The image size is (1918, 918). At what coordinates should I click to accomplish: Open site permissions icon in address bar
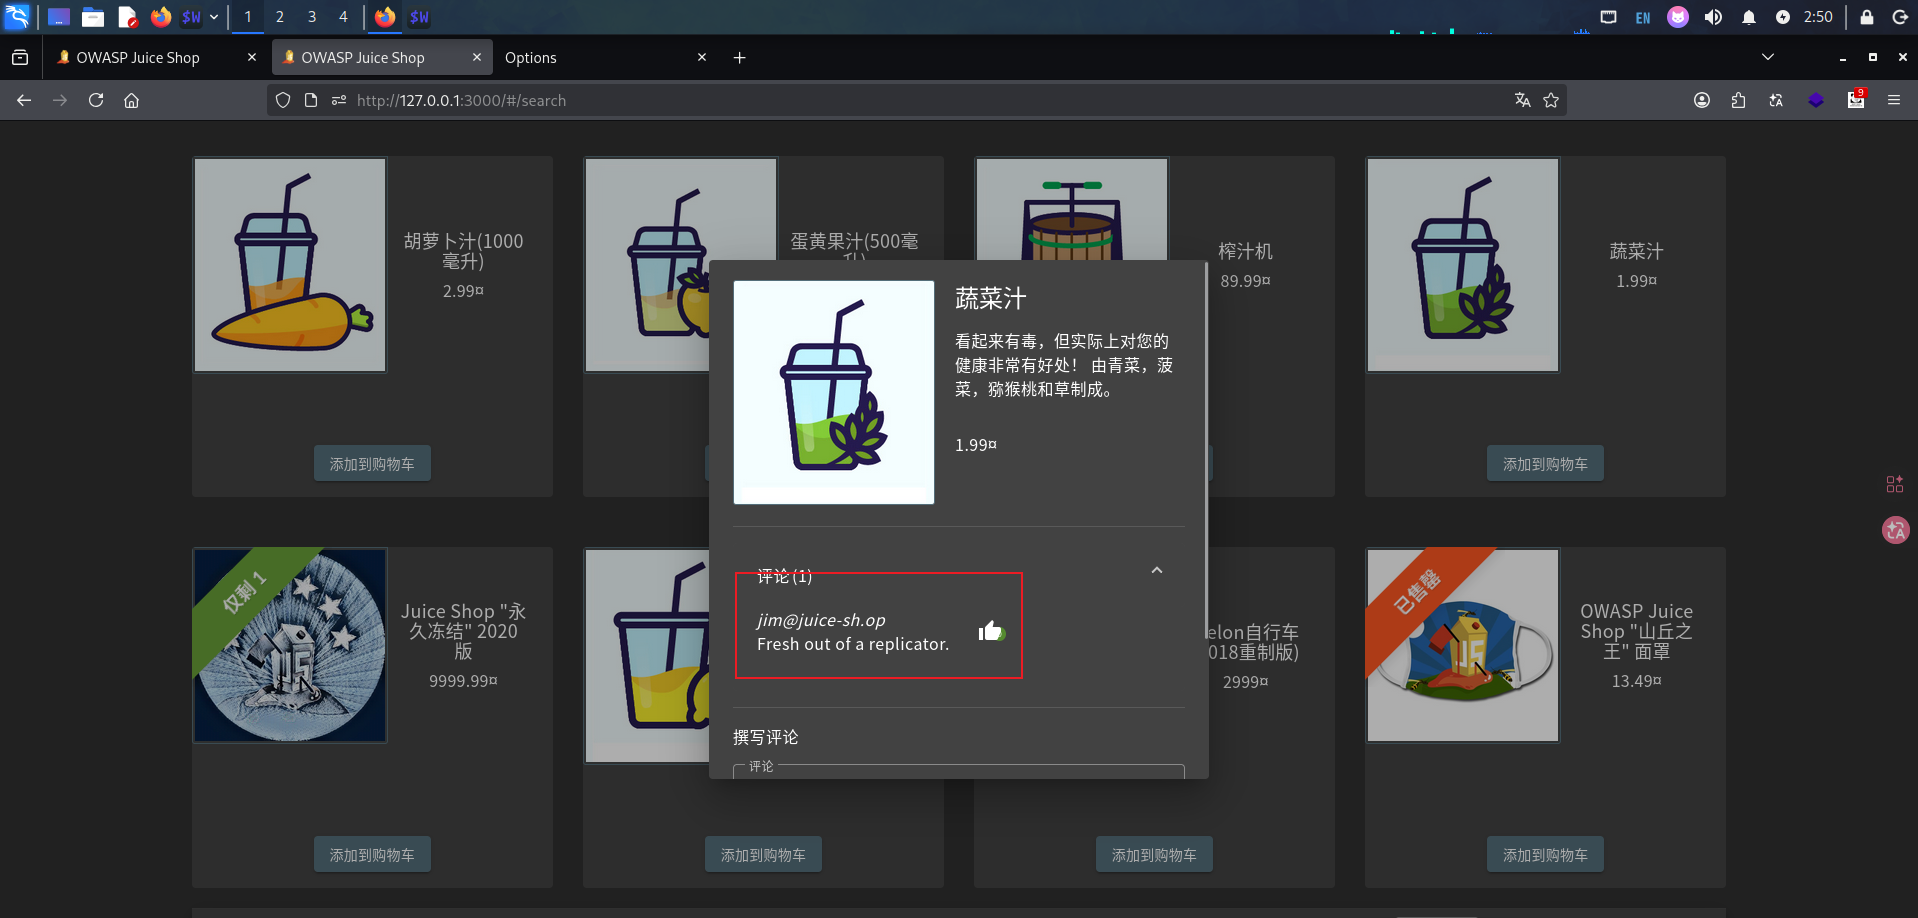tap(339, 100)
